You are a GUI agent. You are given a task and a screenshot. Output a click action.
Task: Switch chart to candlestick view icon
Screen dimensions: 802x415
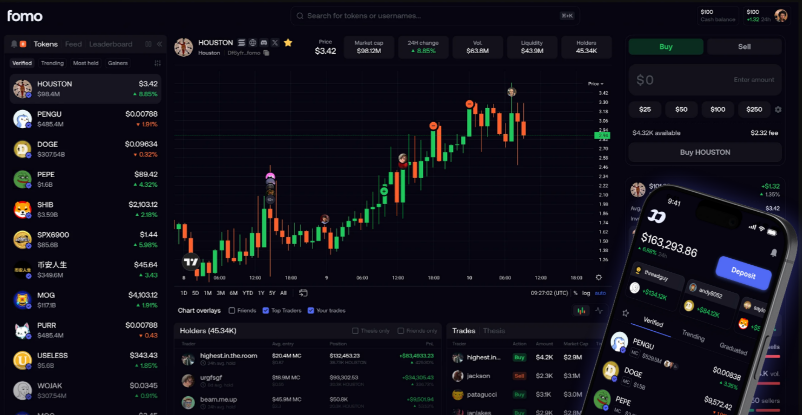point(581,311)
